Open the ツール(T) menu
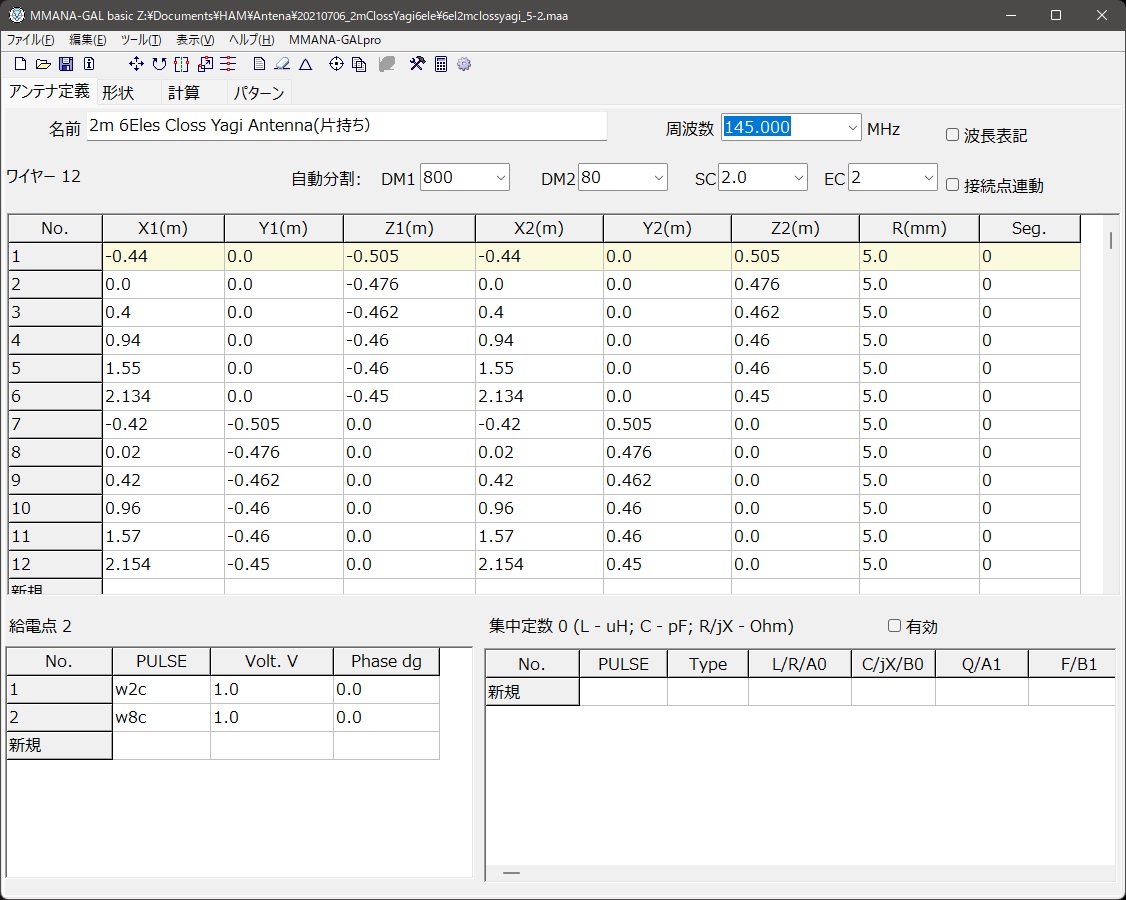1126x900 pixels. (x=141, y=40)
